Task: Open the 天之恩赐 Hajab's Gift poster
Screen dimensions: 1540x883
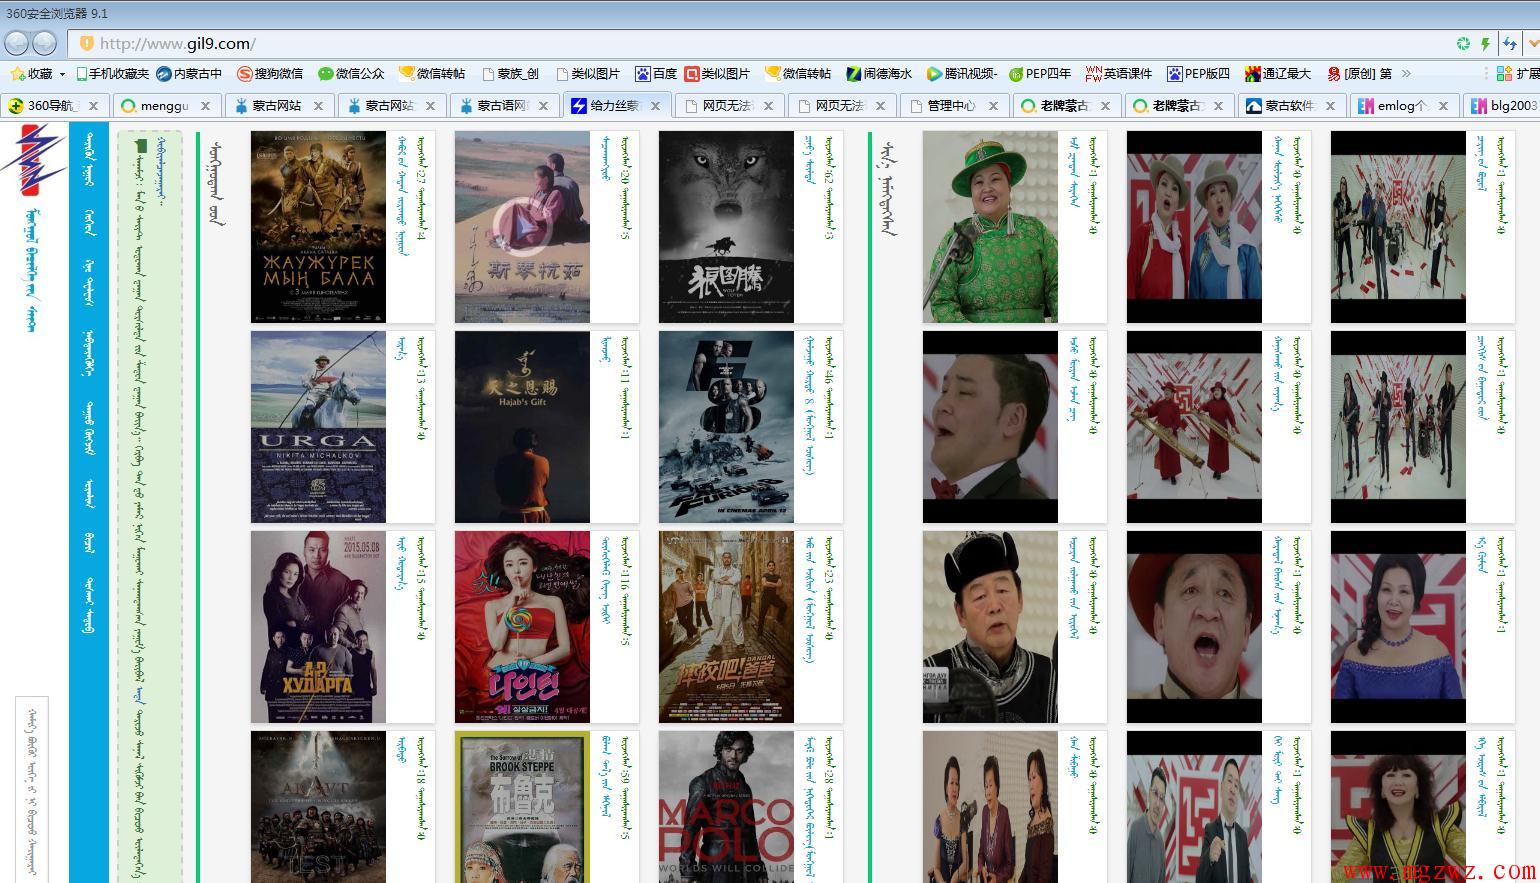Action: 522,427
